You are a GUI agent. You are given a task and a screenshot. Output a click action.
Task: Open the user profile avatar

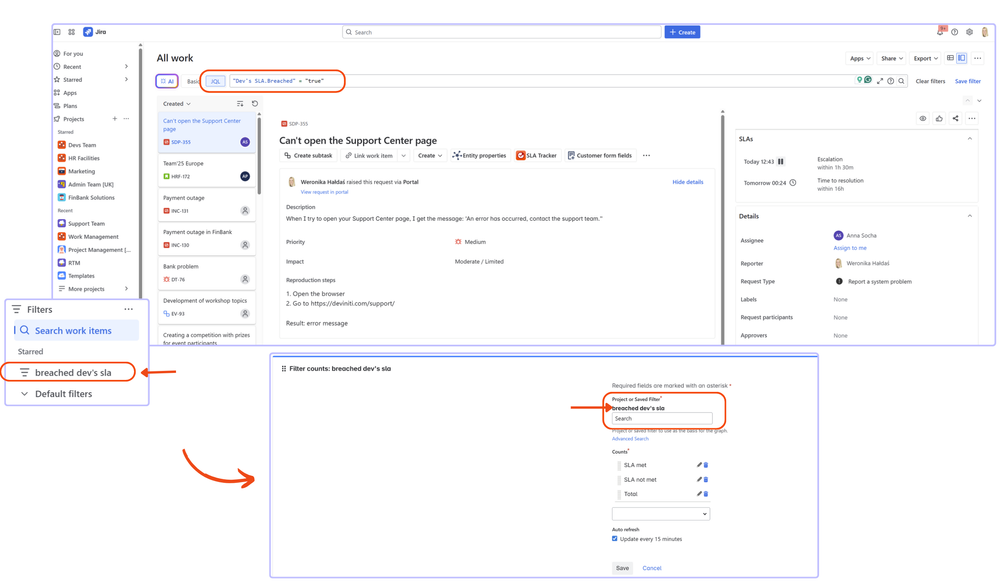985,32
